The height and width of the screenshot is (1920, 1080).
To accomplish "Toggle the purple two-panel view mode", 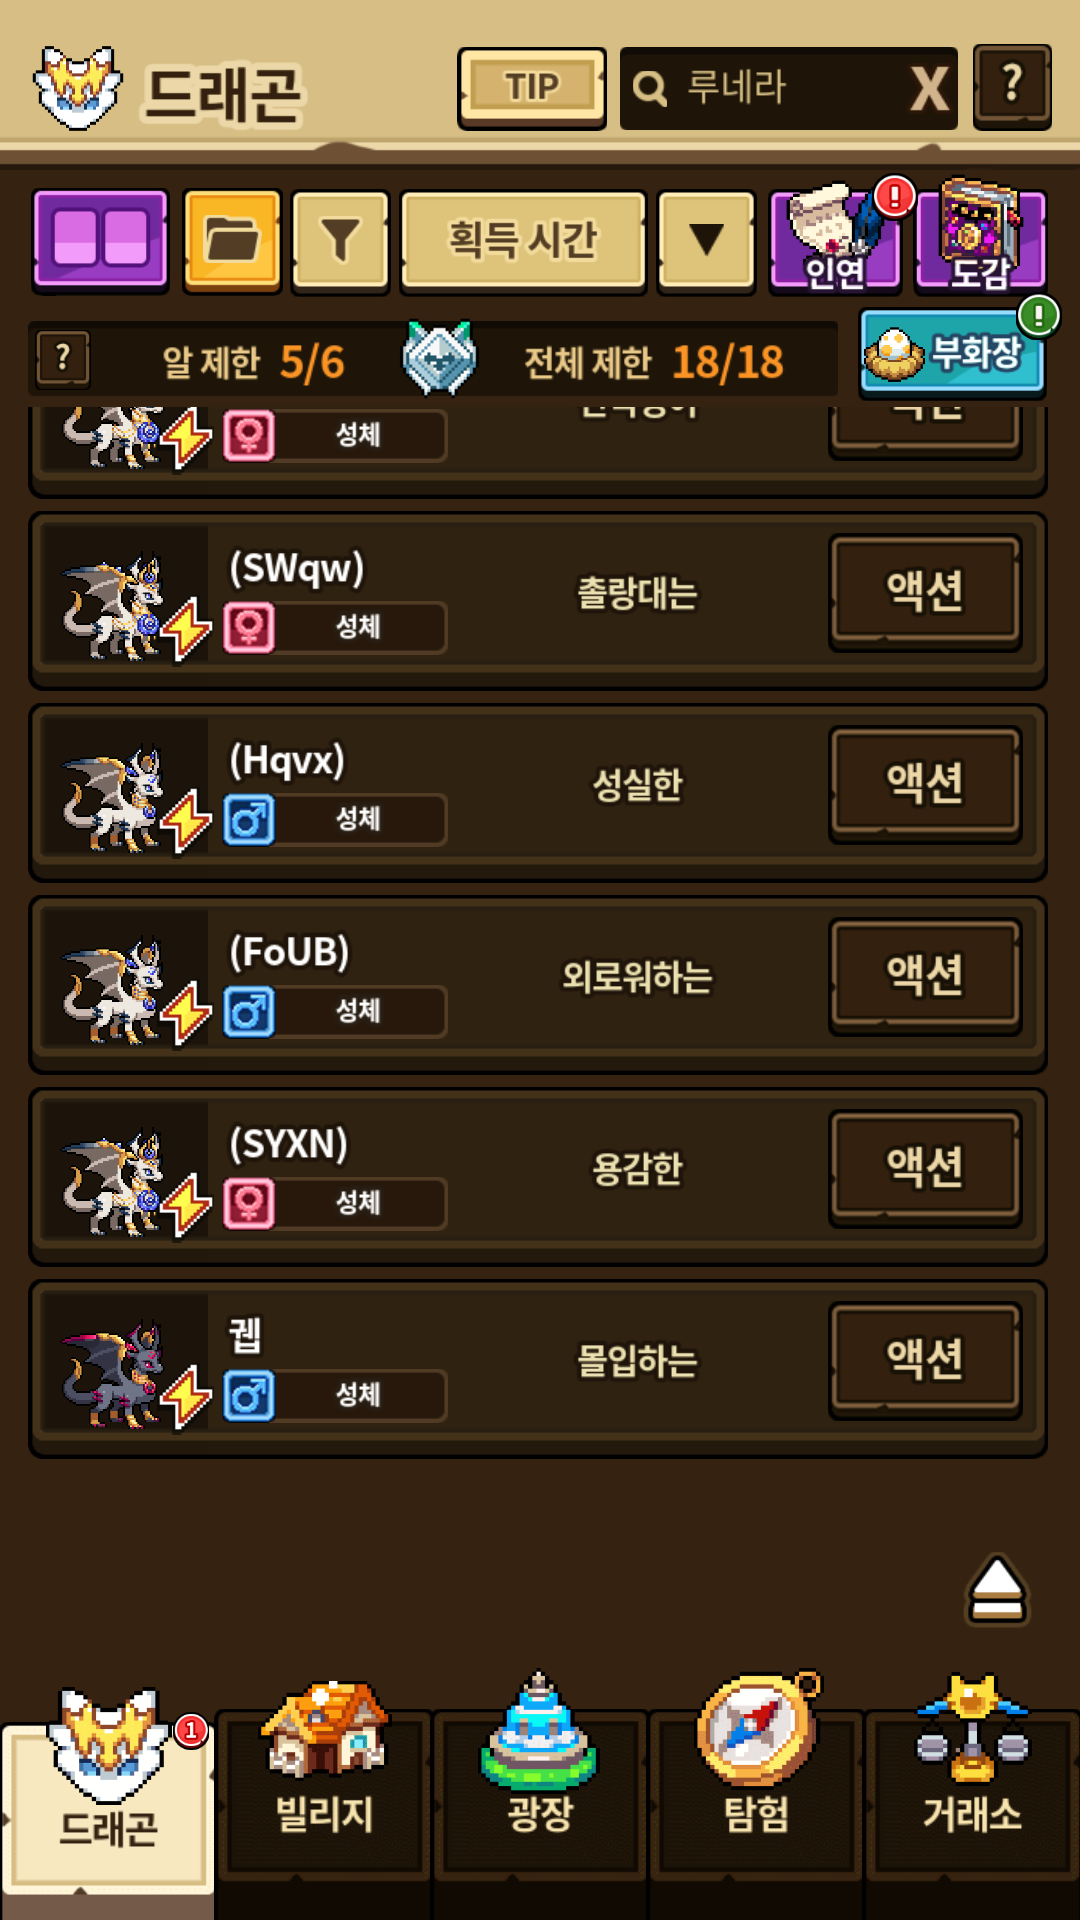I will (x=100, y=240).
